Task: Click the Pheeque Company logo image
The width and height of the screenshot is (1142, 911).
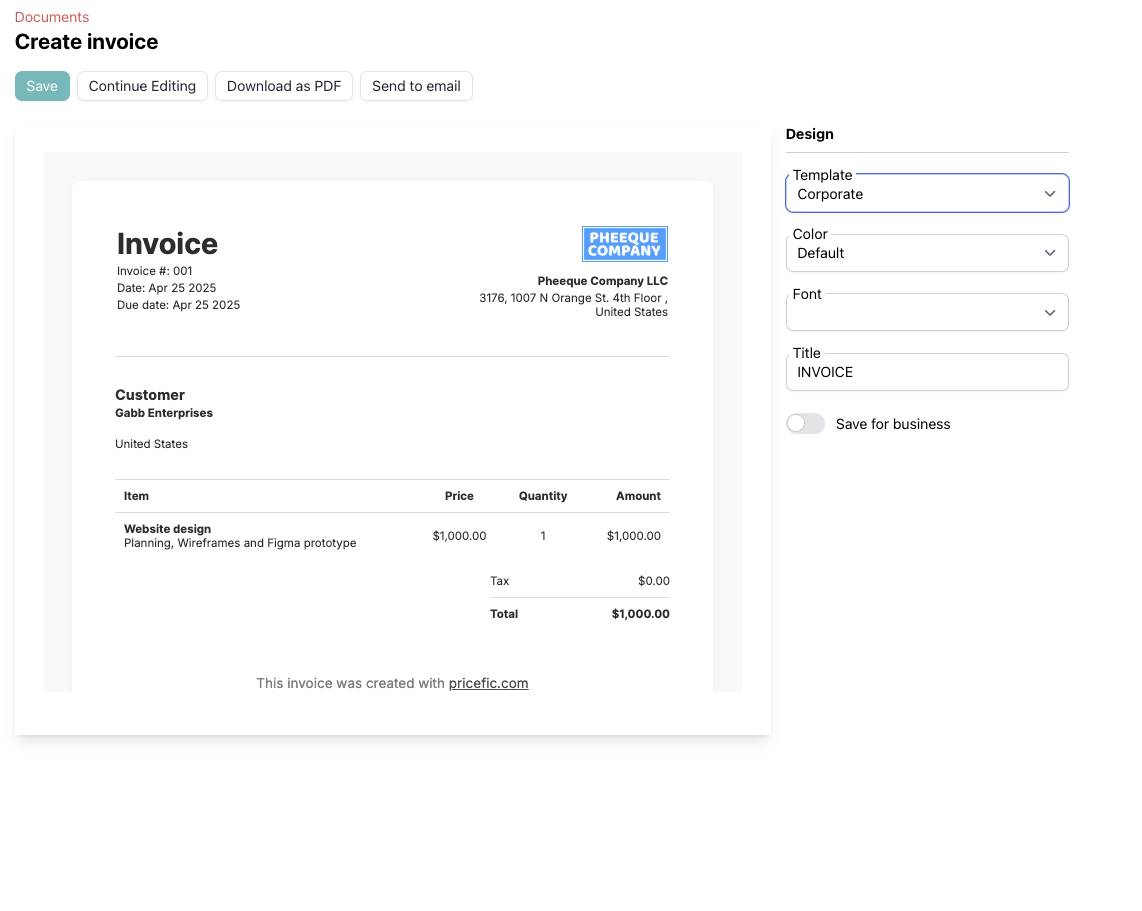Action: click(625, 244)
